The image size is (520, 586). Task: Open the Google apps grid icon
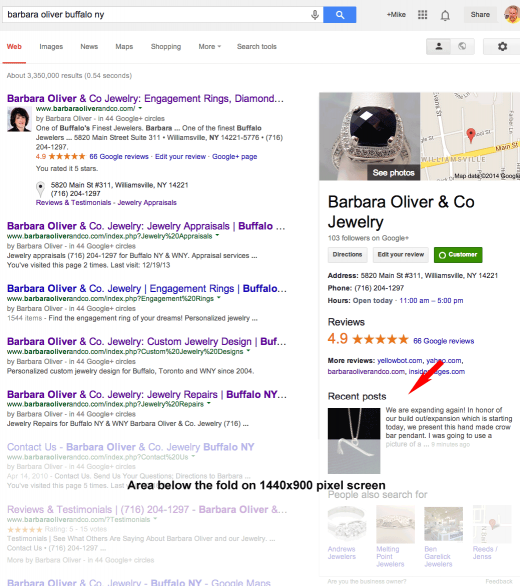(x=422, y=15)
